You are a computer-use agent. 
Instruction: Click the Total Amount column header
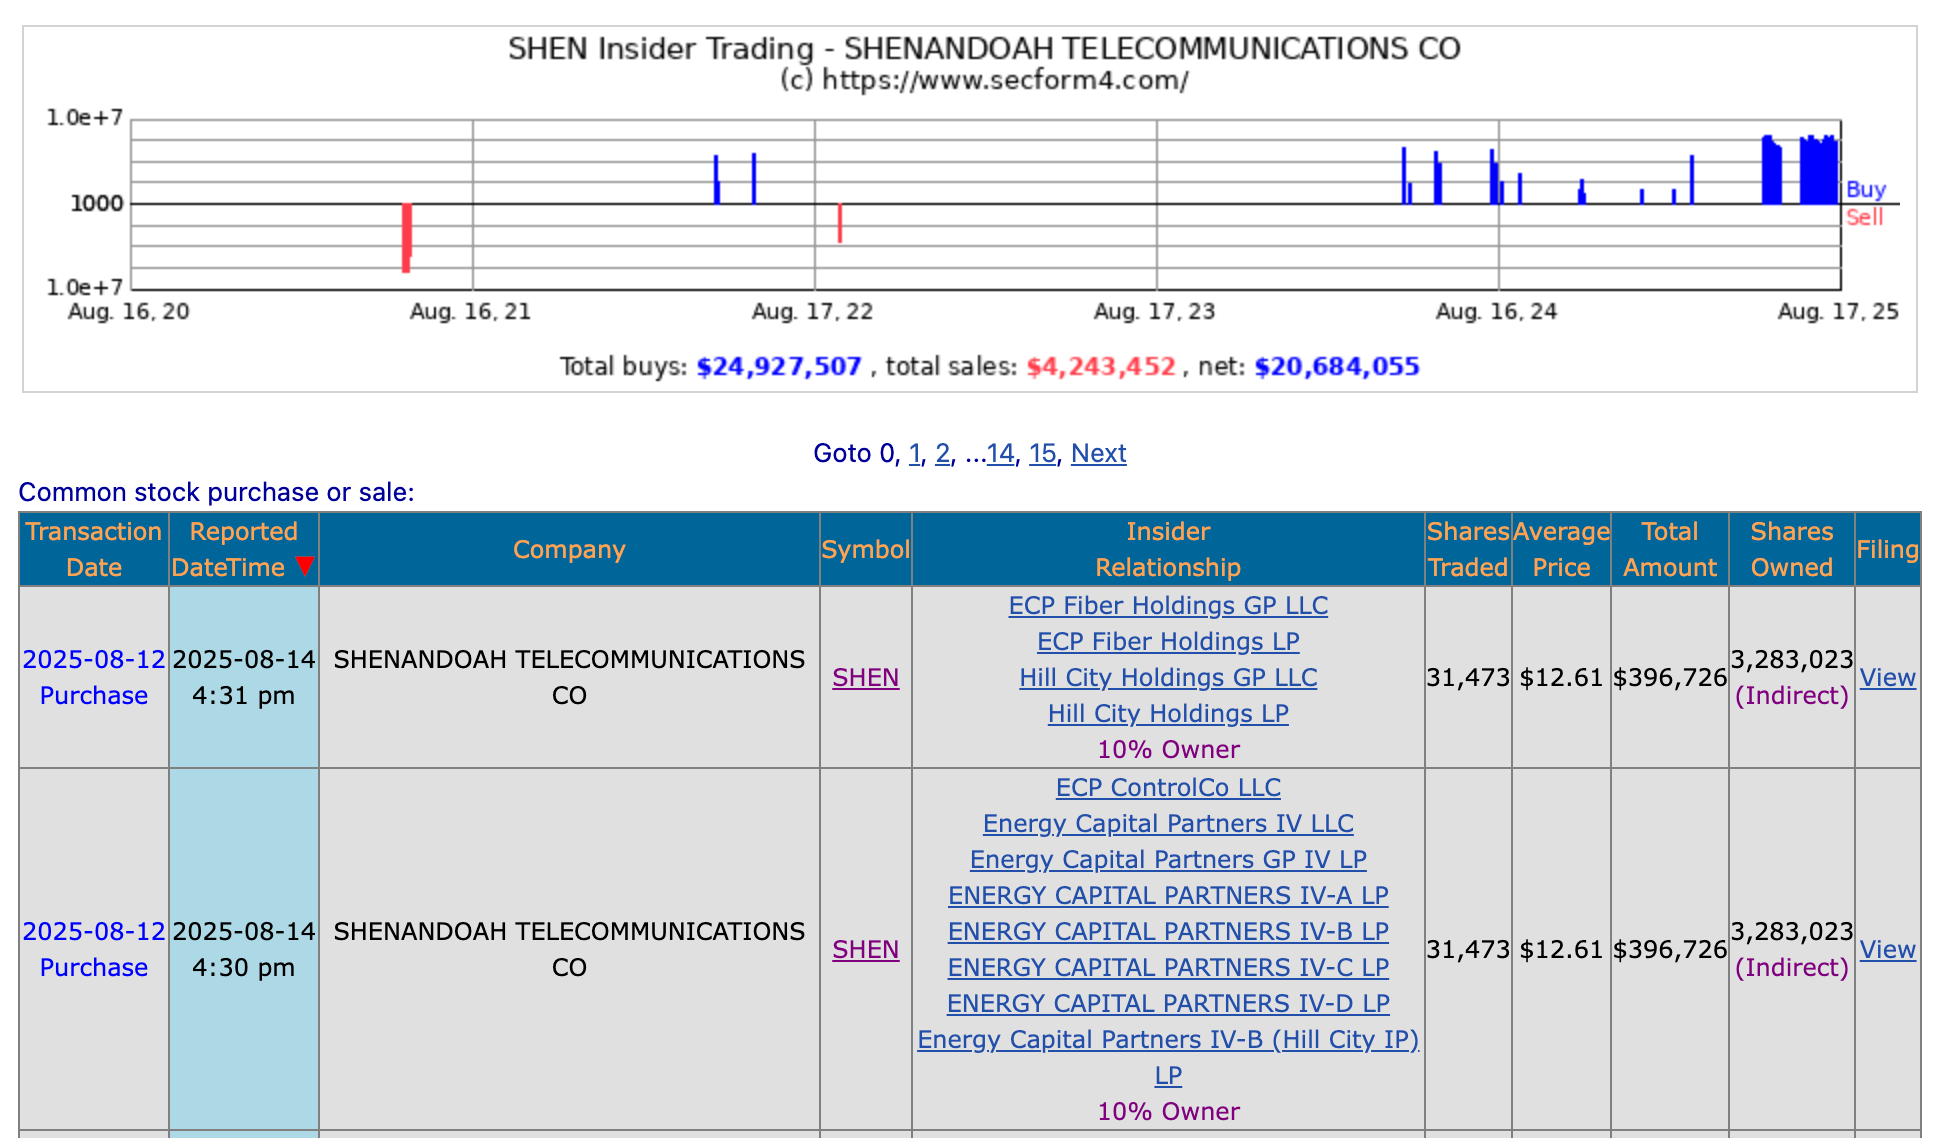pyautogui.click(x=1669, y=549)
